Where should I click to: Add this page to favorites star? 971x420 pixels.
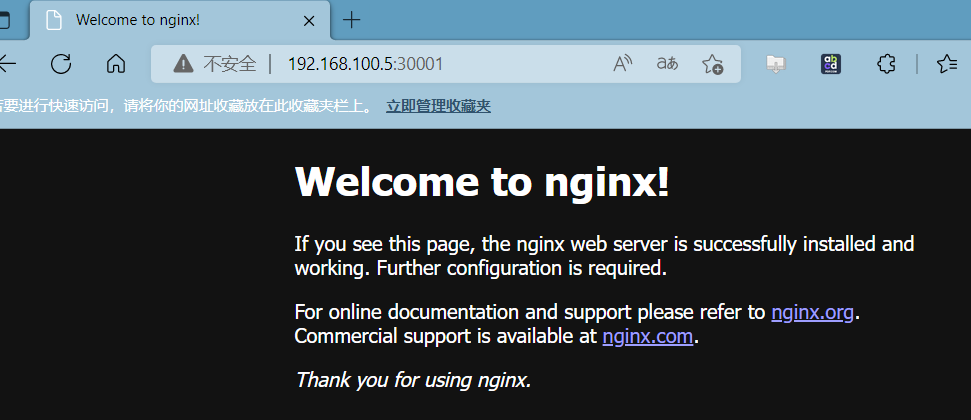(x=712, y=64)
